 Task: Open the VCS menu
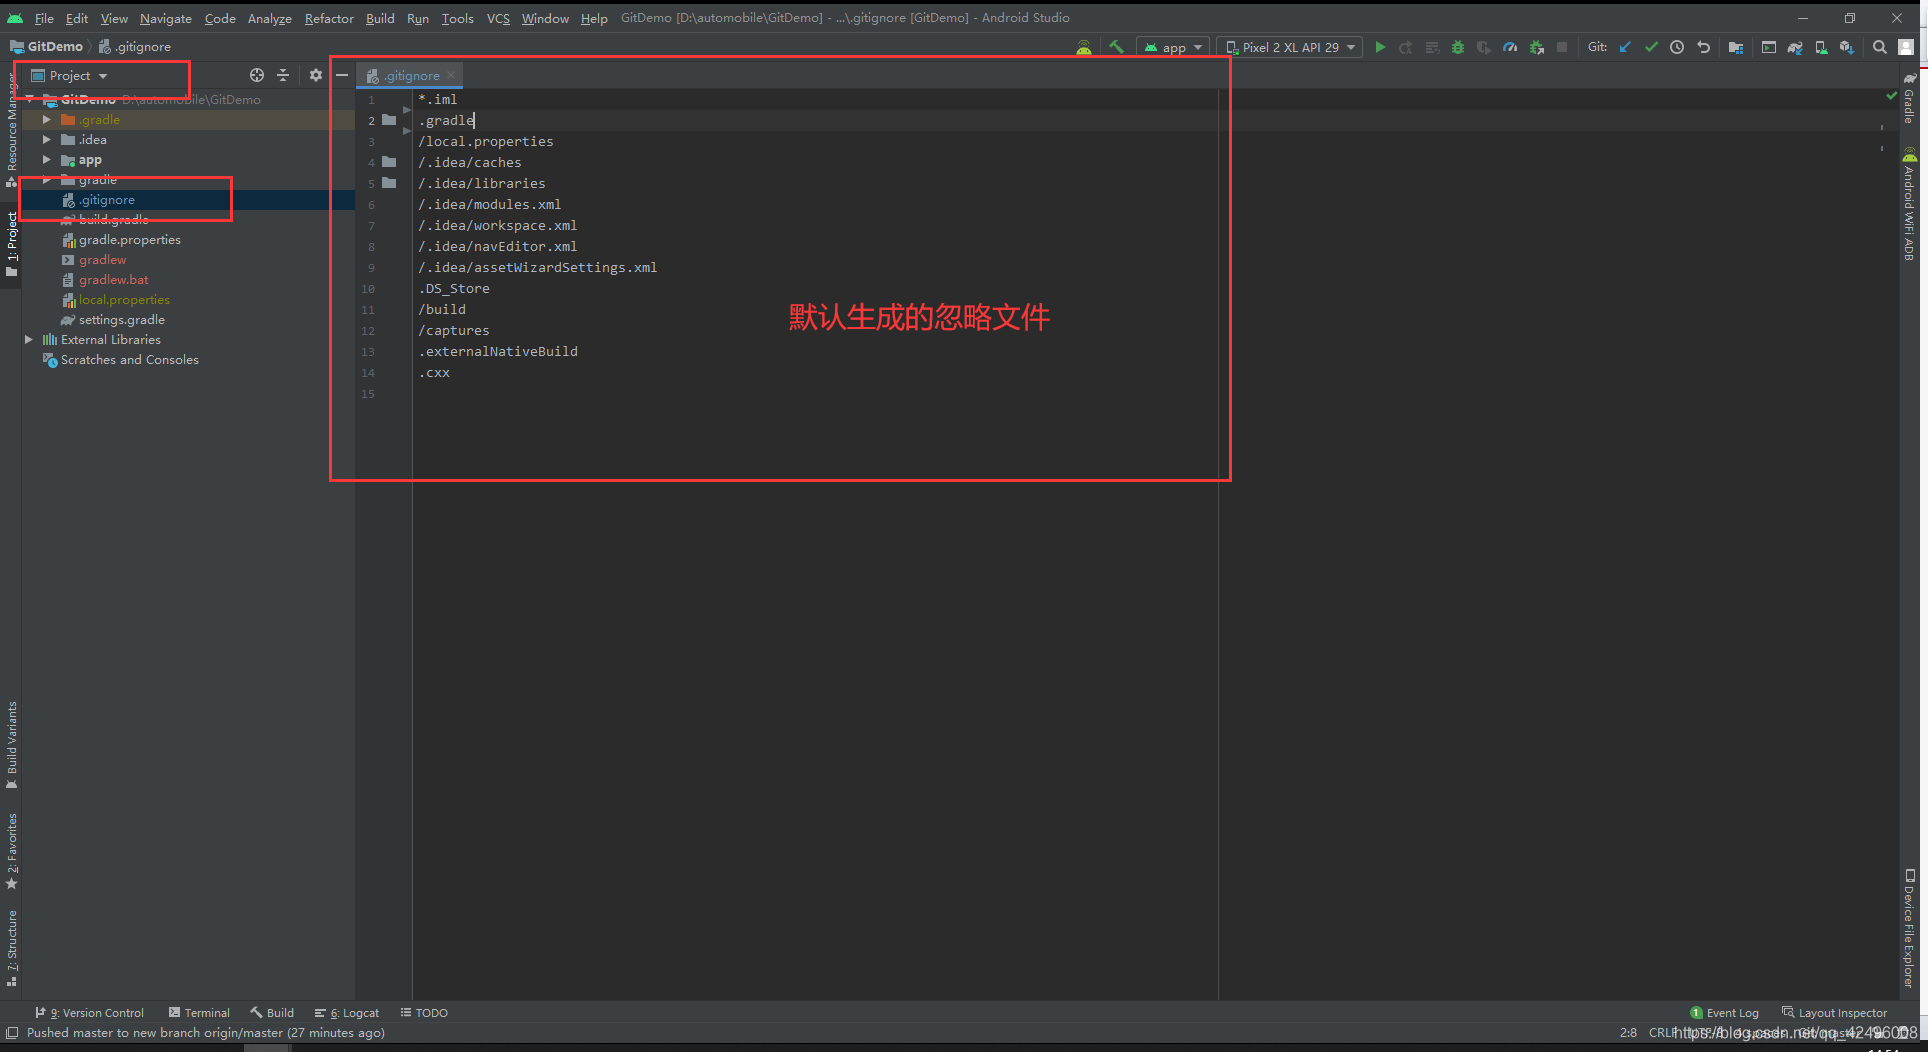pos(498,18)
